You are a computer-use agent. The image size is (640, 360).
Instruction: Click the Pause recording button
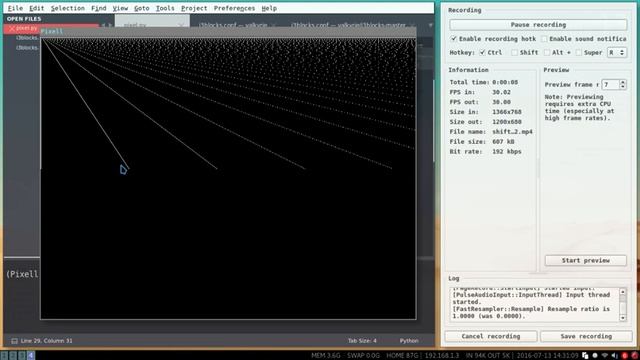pyautogui.click(x=538, y=25)
